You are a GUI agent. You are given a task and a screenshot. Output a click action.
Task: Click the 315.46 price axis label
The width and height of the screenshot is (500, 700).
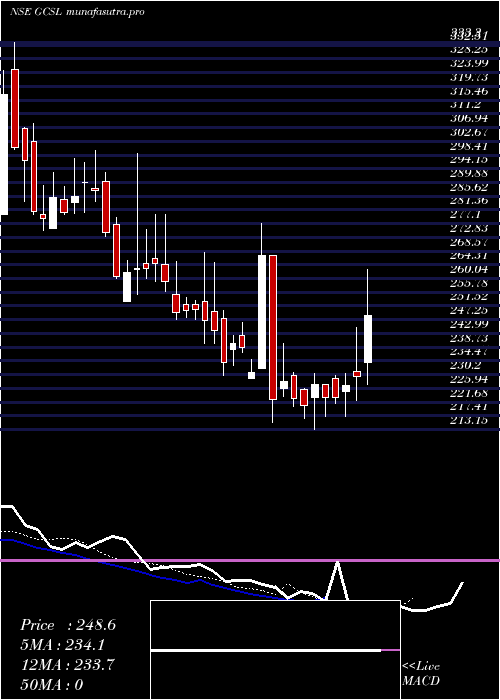pyautogui.click(x=469, y=90)
